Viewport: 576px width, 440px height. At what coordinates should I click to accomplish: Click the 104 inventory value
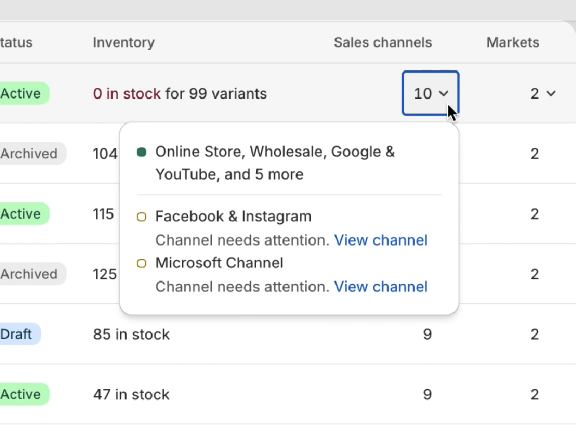(x=105, y=154)
